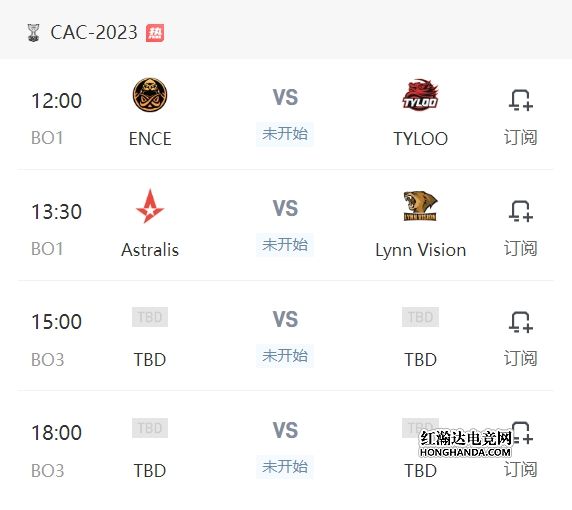Subscribe bell icon for 15:00 match
This screenshot has height=510, width=572.
(x=521, y=322)
